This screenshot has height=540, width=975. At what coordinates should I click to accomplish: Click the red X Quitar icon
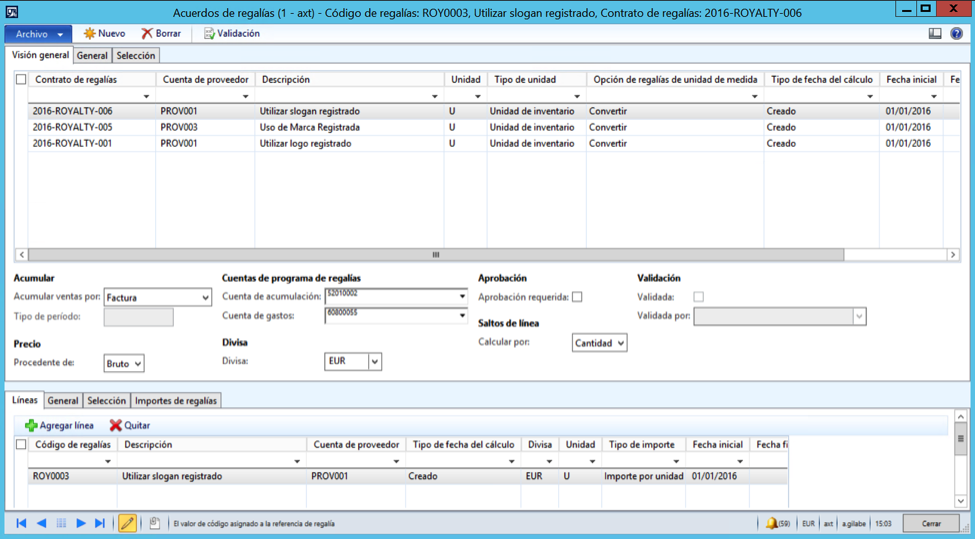point(116,426)
